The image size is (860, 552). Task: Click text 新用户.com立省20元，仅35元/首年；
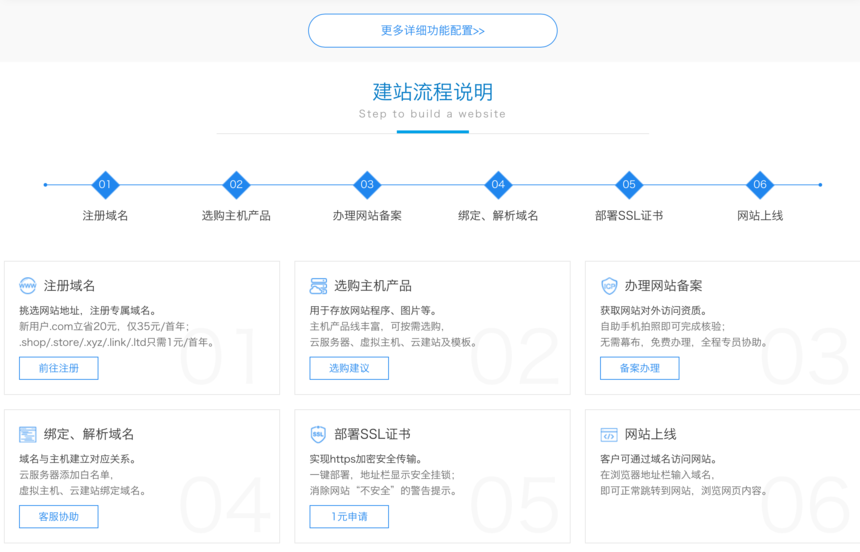click(104, 326)
